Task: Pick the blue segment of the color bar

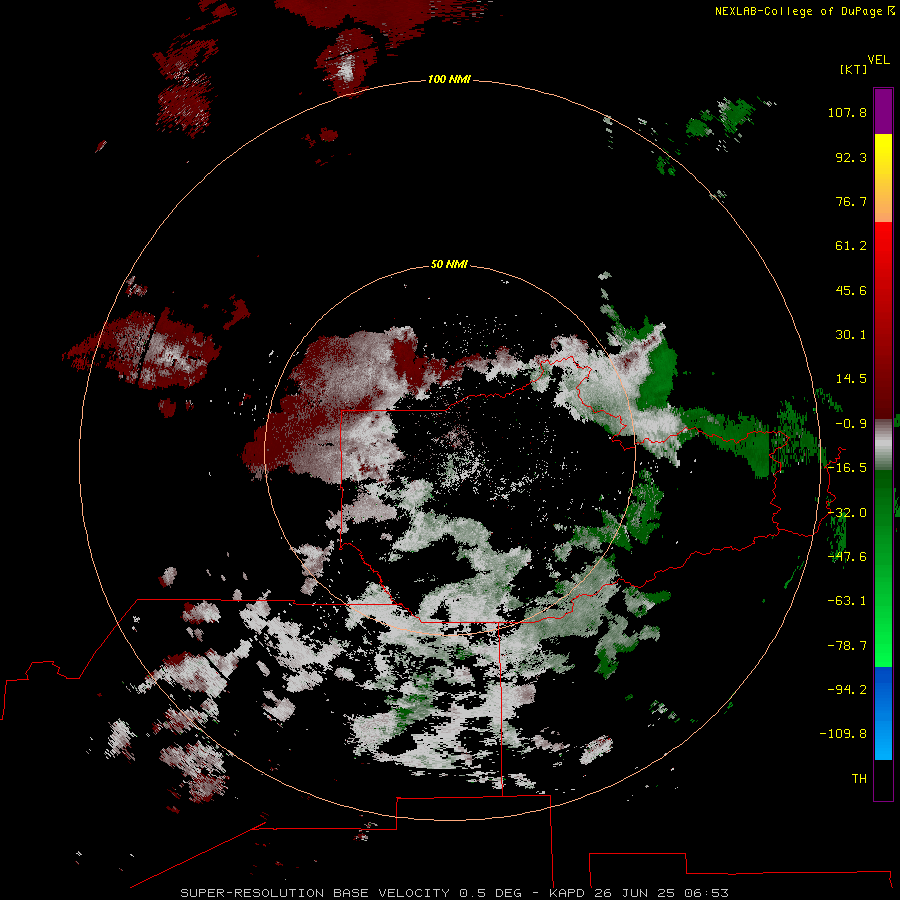Action: (x=883, y=713)
